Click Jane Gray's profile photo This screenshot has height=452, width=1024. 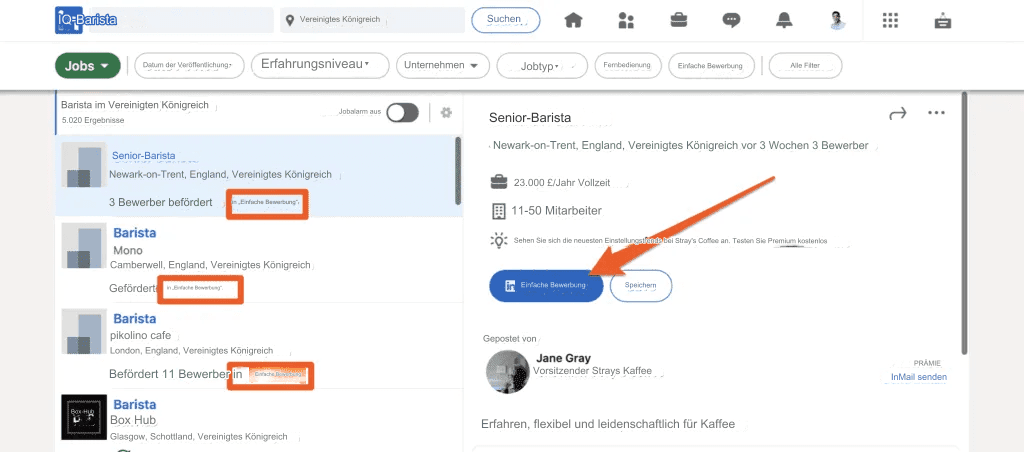[508, 372]
